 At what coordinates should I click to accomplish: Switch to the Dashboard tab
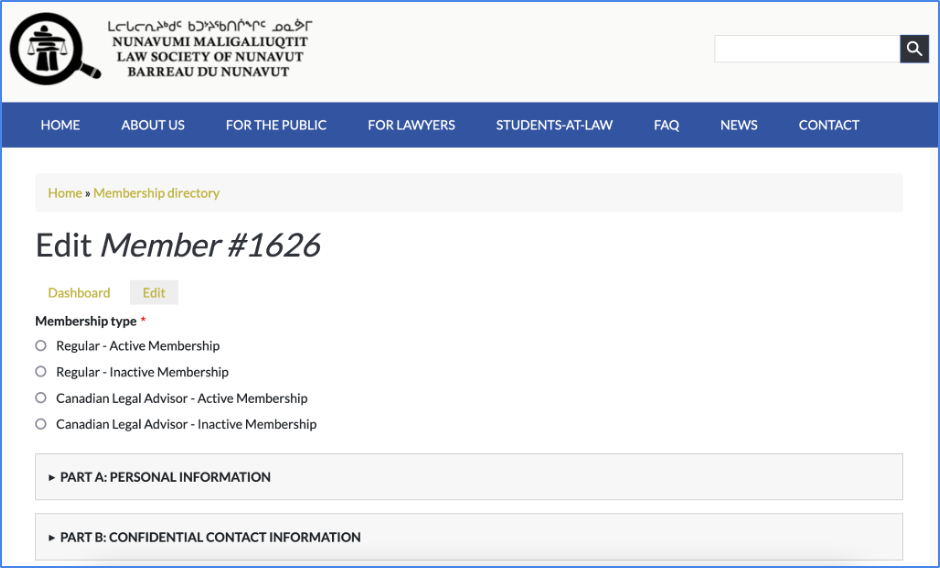tap(79, 293)
